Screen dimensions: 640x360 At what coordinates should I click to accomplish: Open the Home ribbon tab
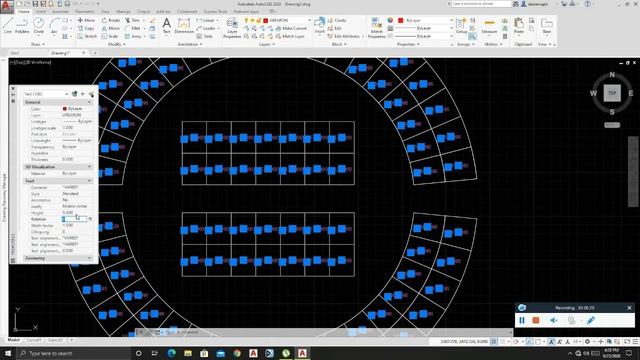point(24,12)
